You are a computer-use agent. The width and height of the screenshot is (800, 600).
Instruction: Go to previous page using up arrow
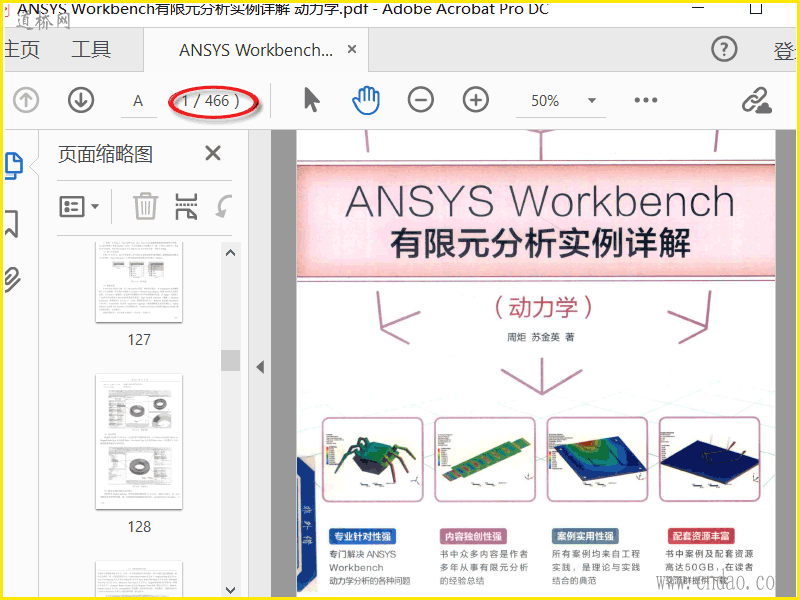26,100
